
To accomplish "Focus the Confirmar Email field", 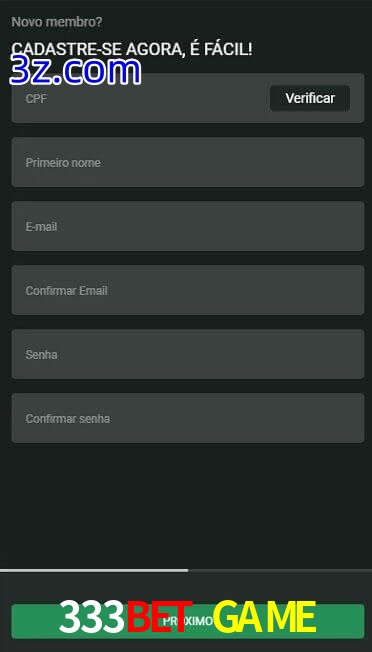I will pos(188,290).
